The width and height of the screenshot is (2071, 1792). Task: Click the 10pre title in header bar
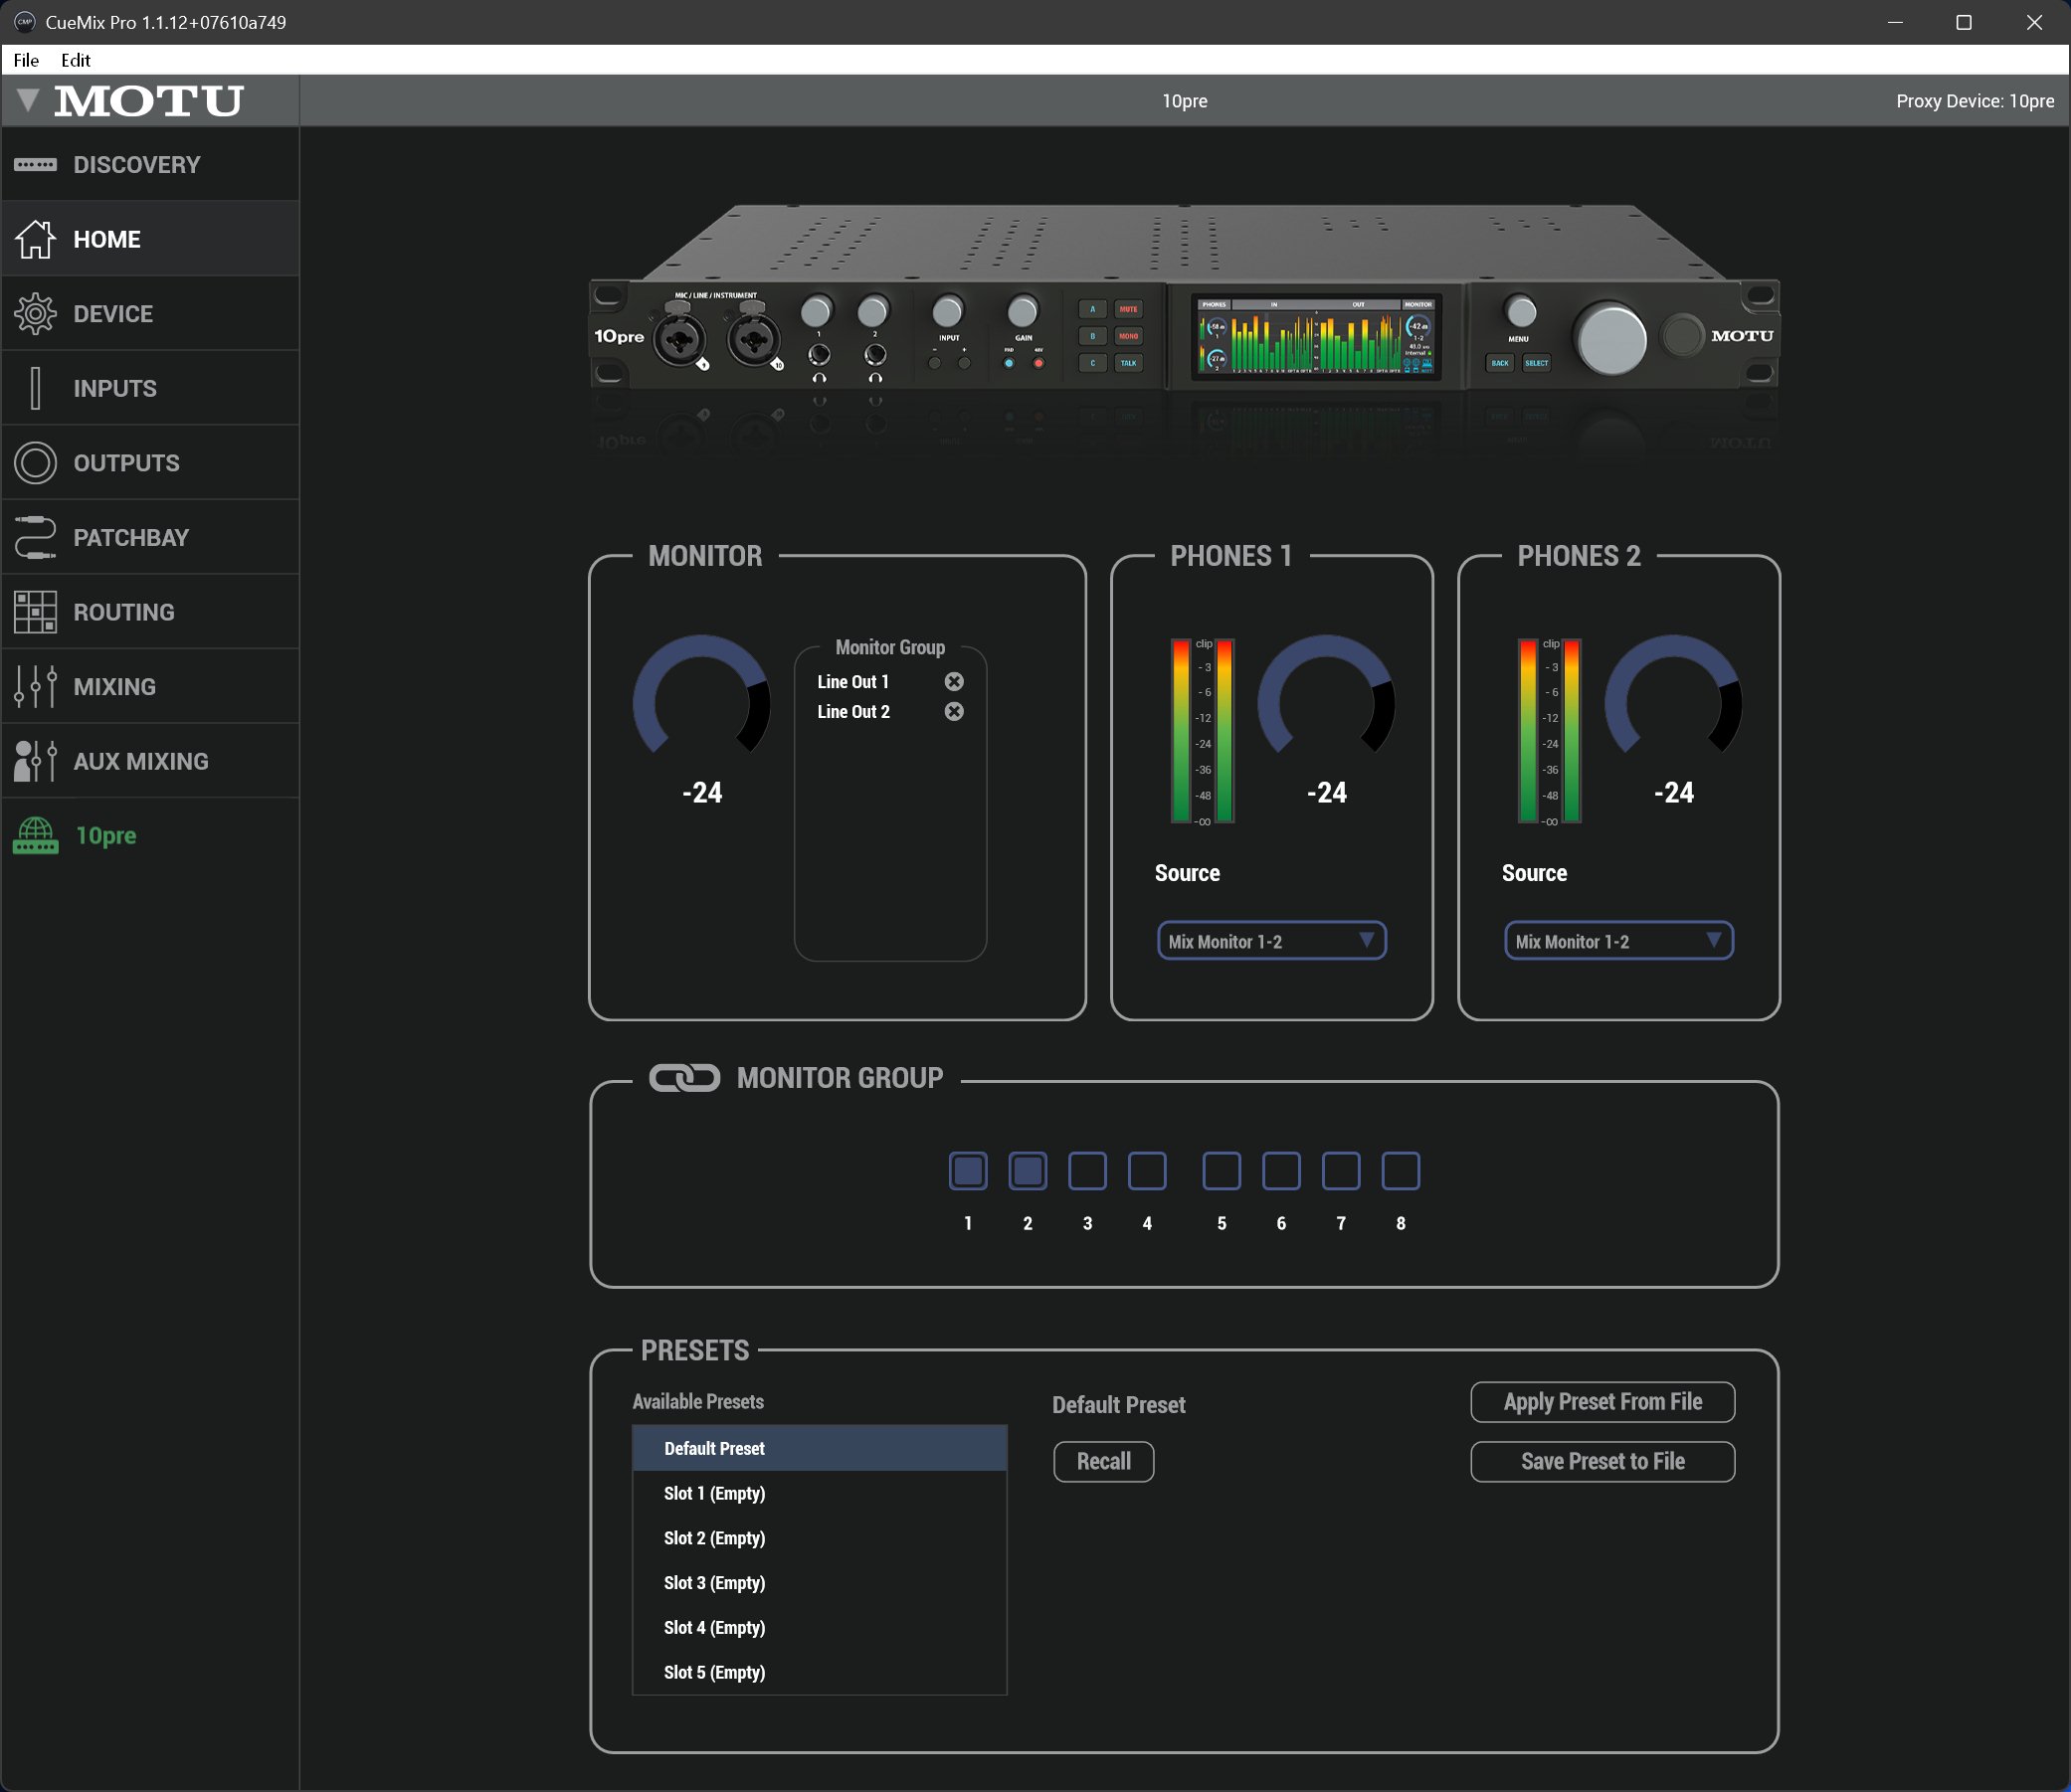tap(1184, 101)
